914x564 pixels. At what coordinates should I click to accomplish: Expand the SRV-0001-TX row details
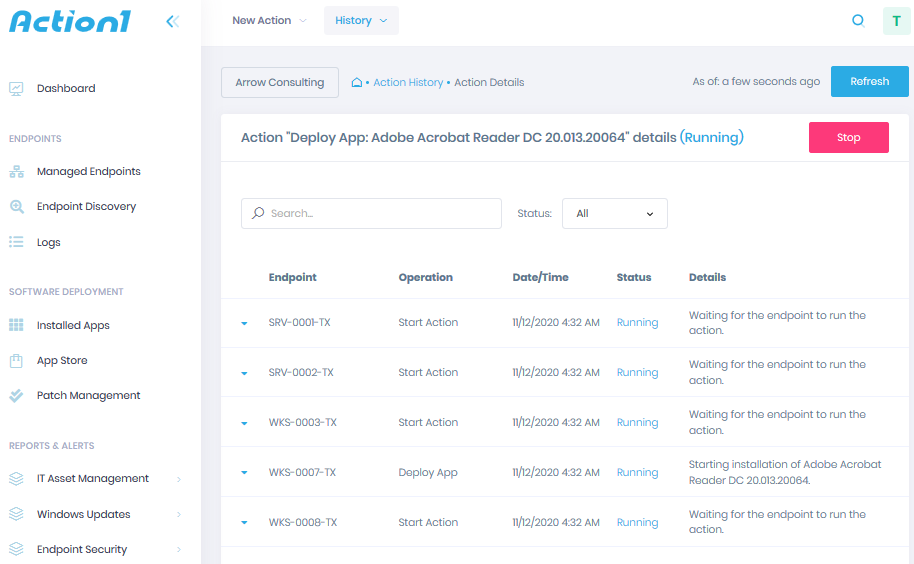244,323
